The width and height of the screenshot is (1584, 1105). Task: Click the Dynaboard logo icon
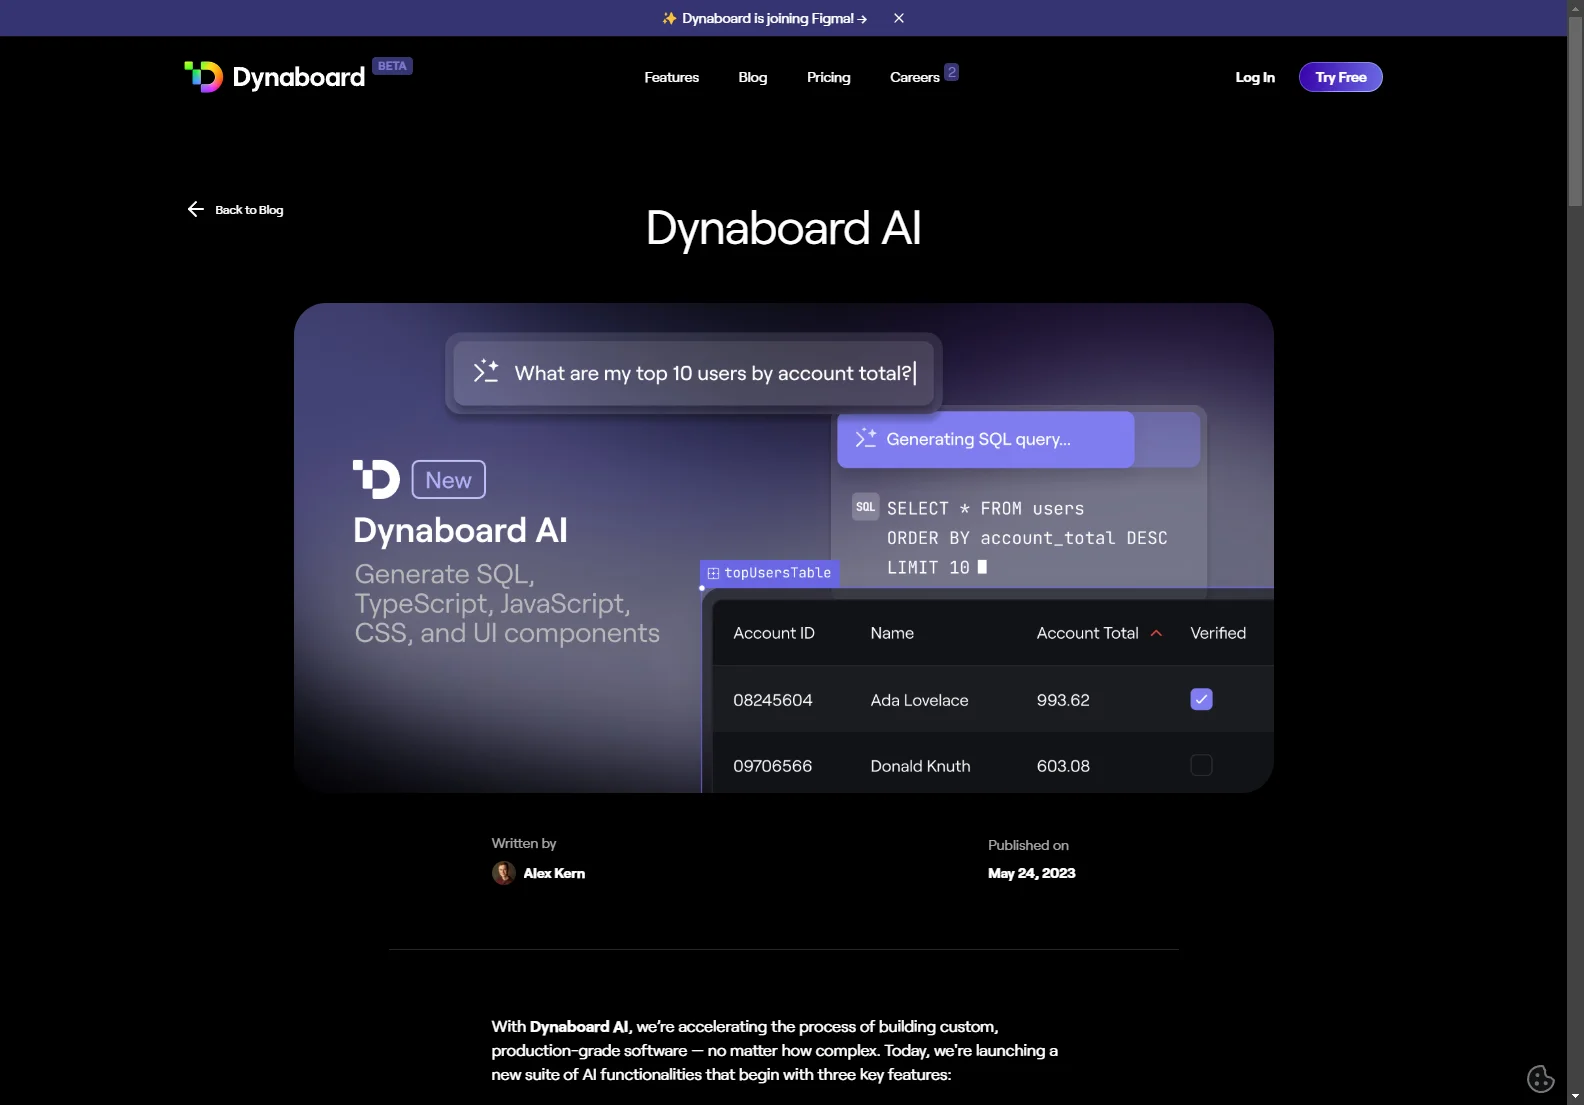[x=204, y=77]
